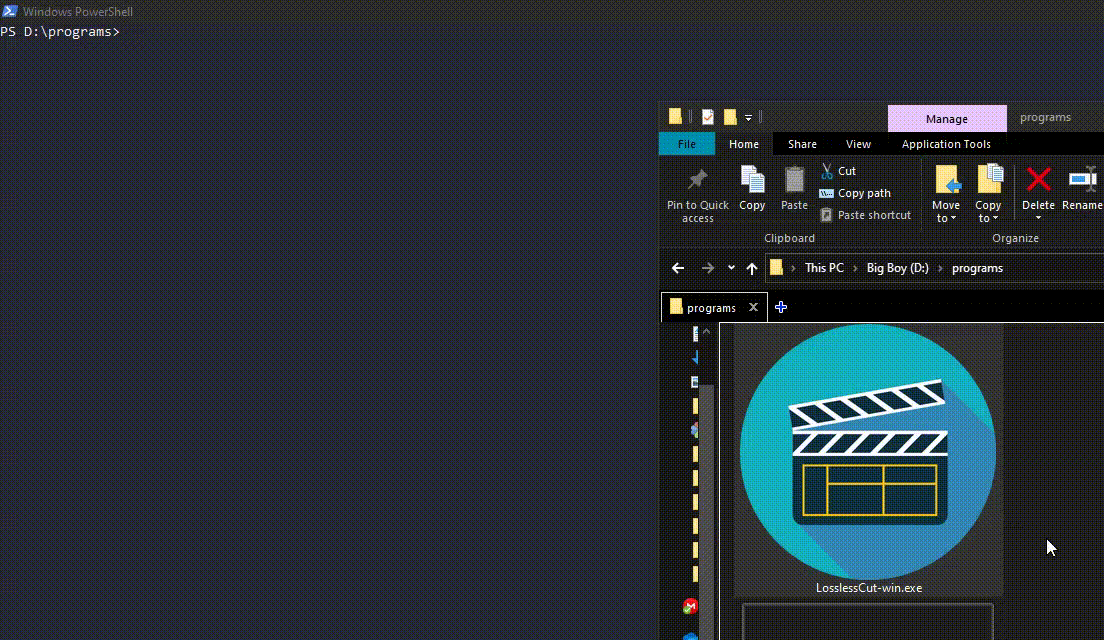Open the File menu
Viewport: 1104px width, 640px height.
[x=686, y=143]
